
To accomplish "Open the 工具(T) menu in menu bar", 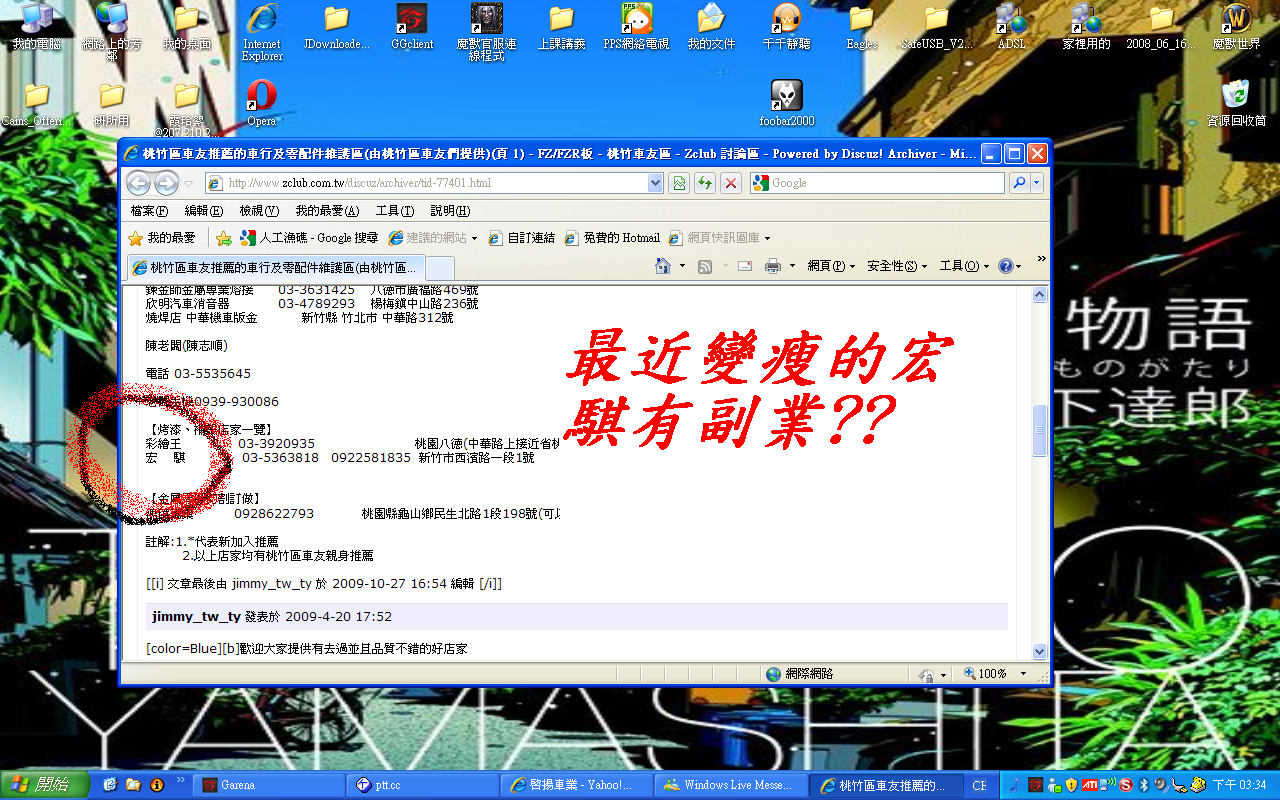I will 395,211.
